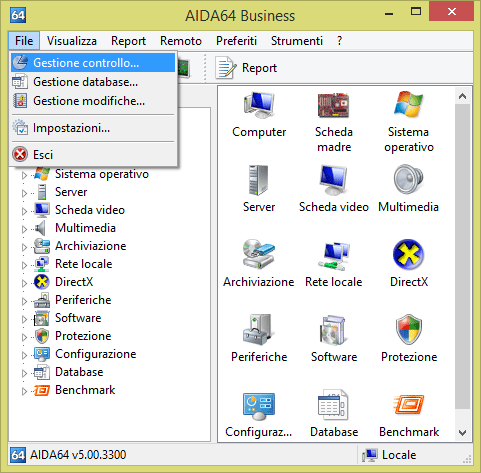The width and height of the screenshot is (481, 473).
Task: Select Benchmark in the tree
Action: click(85, 390)
